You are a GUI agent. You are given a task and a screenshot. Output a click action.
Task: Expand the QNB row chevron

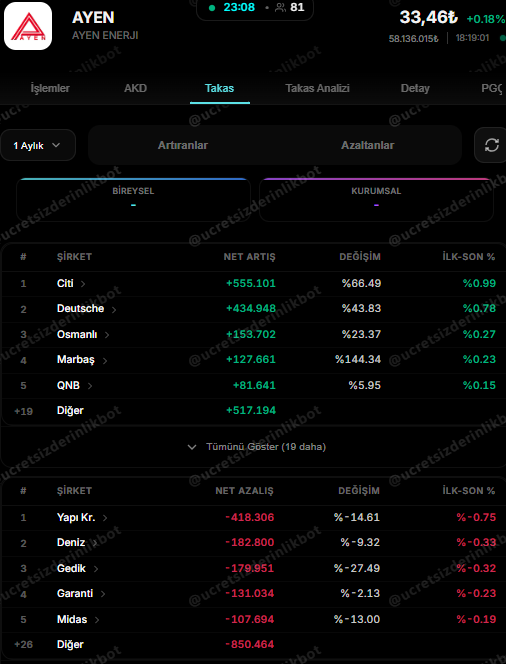[x=89, y=386]
